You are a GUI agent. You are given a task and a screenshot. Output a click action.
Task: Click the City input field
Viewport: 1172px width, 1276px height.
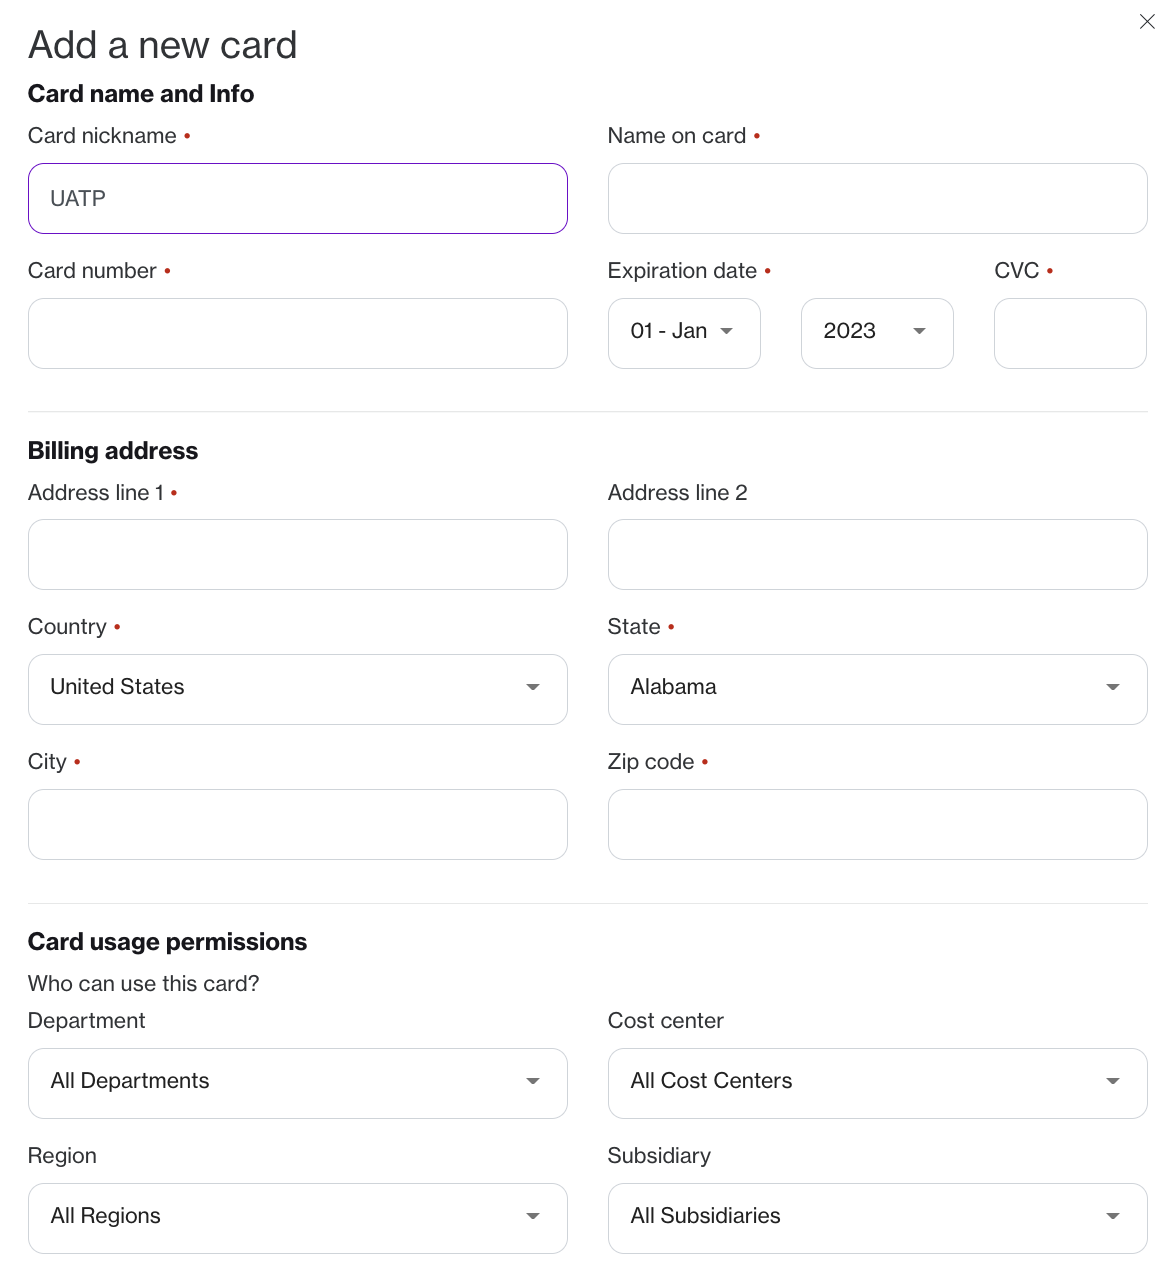click(297, 825)
